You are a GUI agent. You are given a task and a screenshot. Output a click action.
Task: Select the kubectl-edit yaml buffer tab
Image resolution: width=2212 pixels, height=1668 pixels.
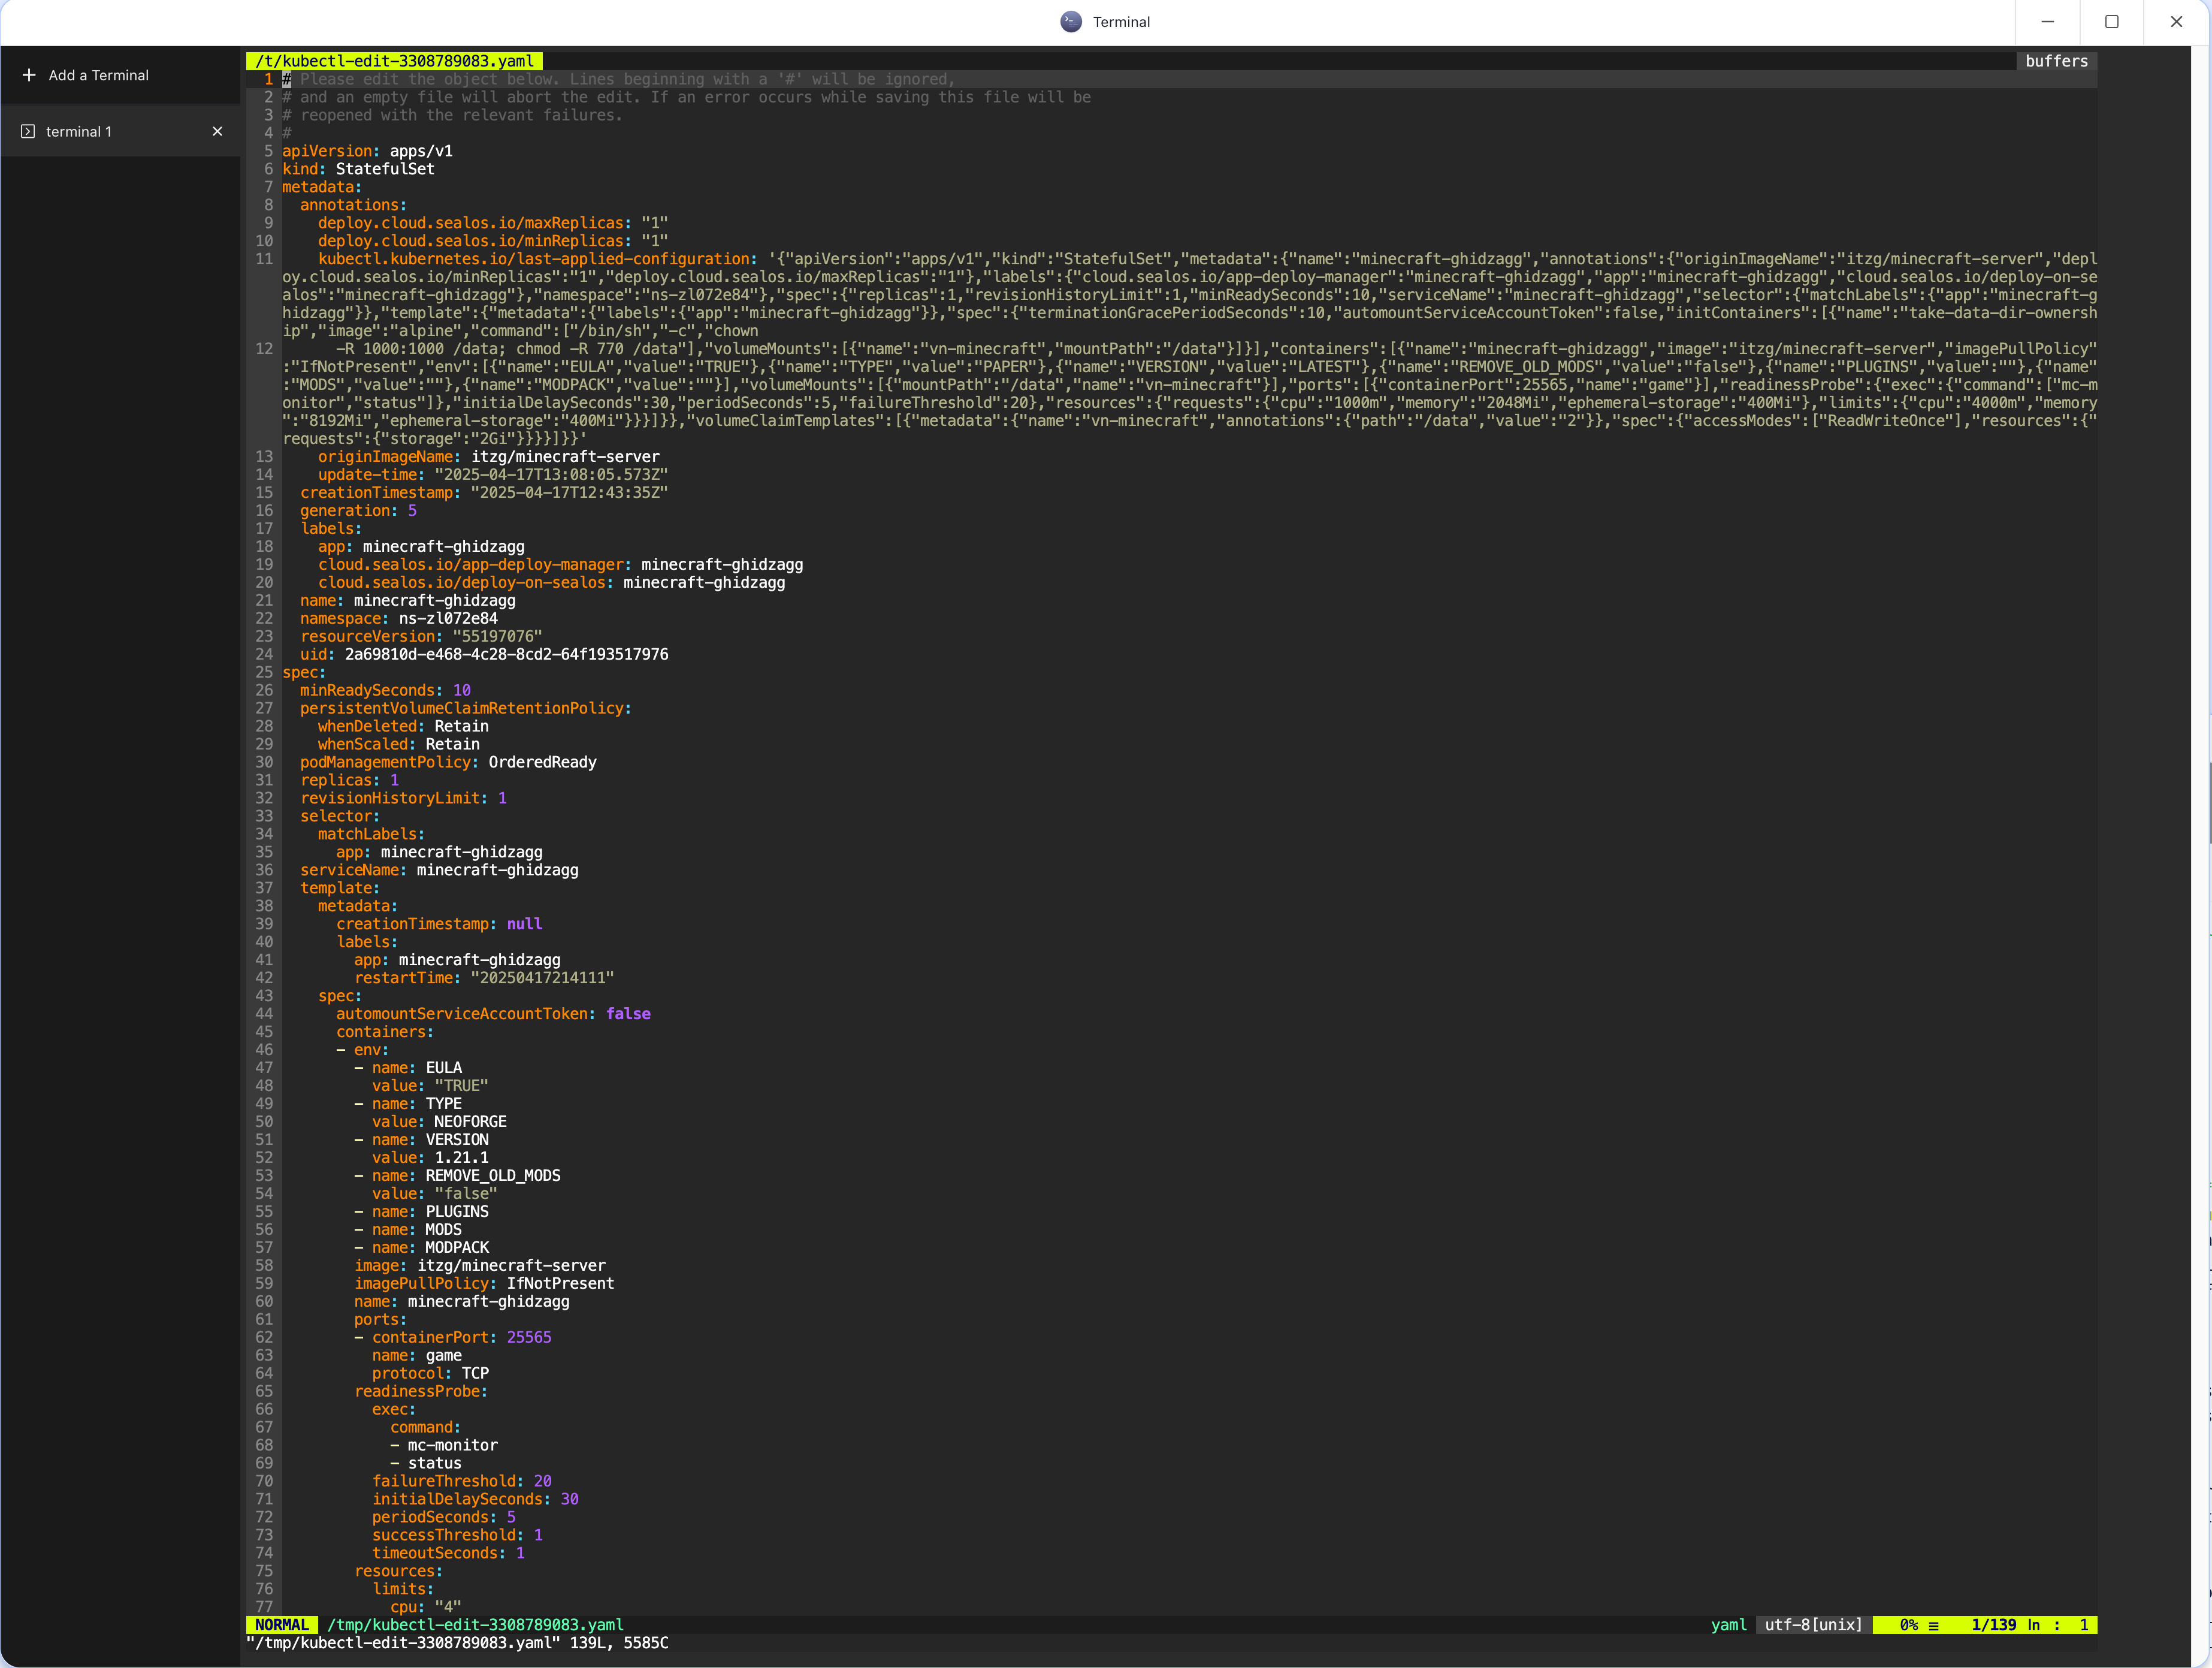[394, 61]
